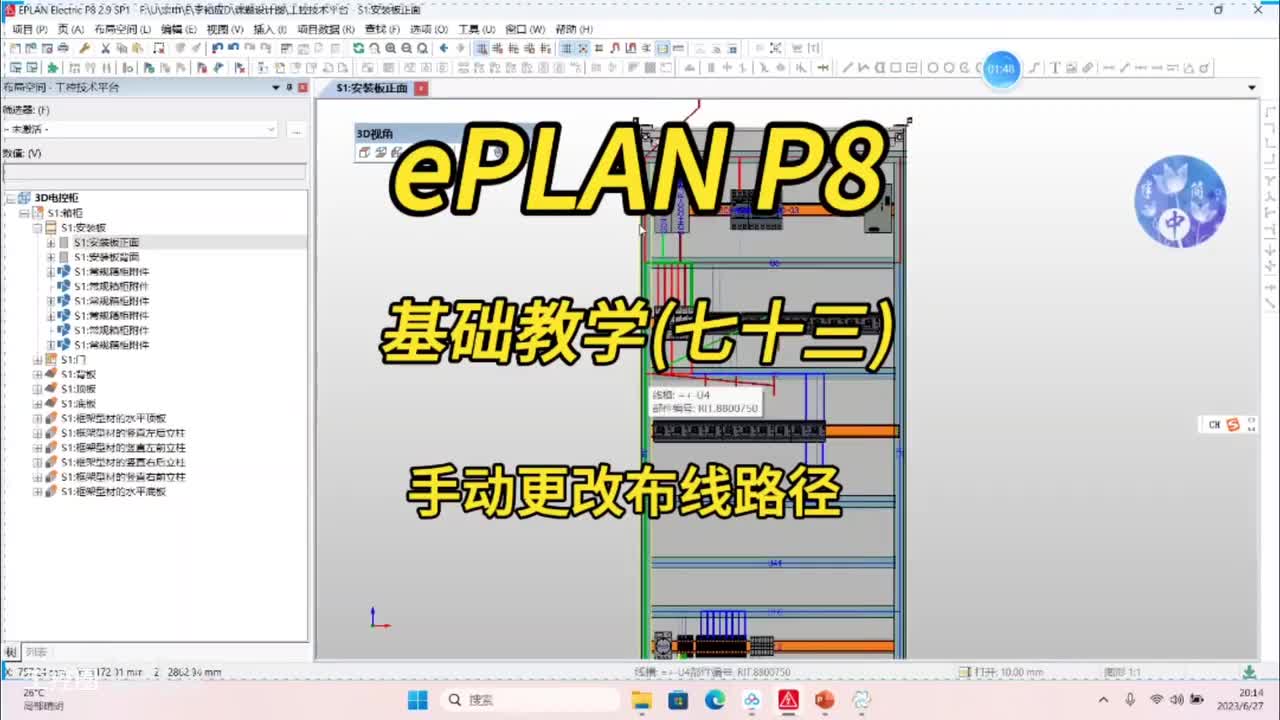
Task: Select S1:安装板正面 in the tree
Action: (106, 242)
